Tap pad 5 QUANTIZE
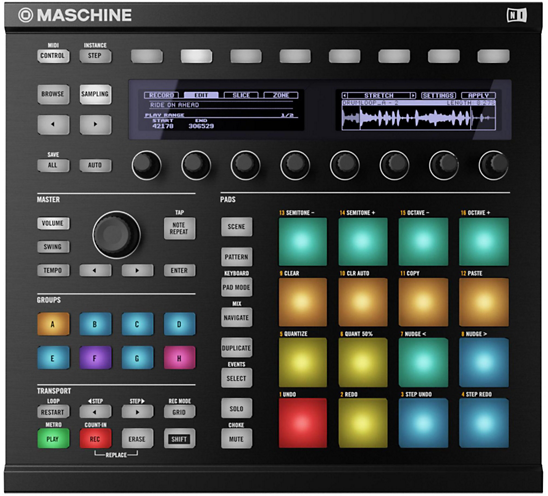 point(303,362)
